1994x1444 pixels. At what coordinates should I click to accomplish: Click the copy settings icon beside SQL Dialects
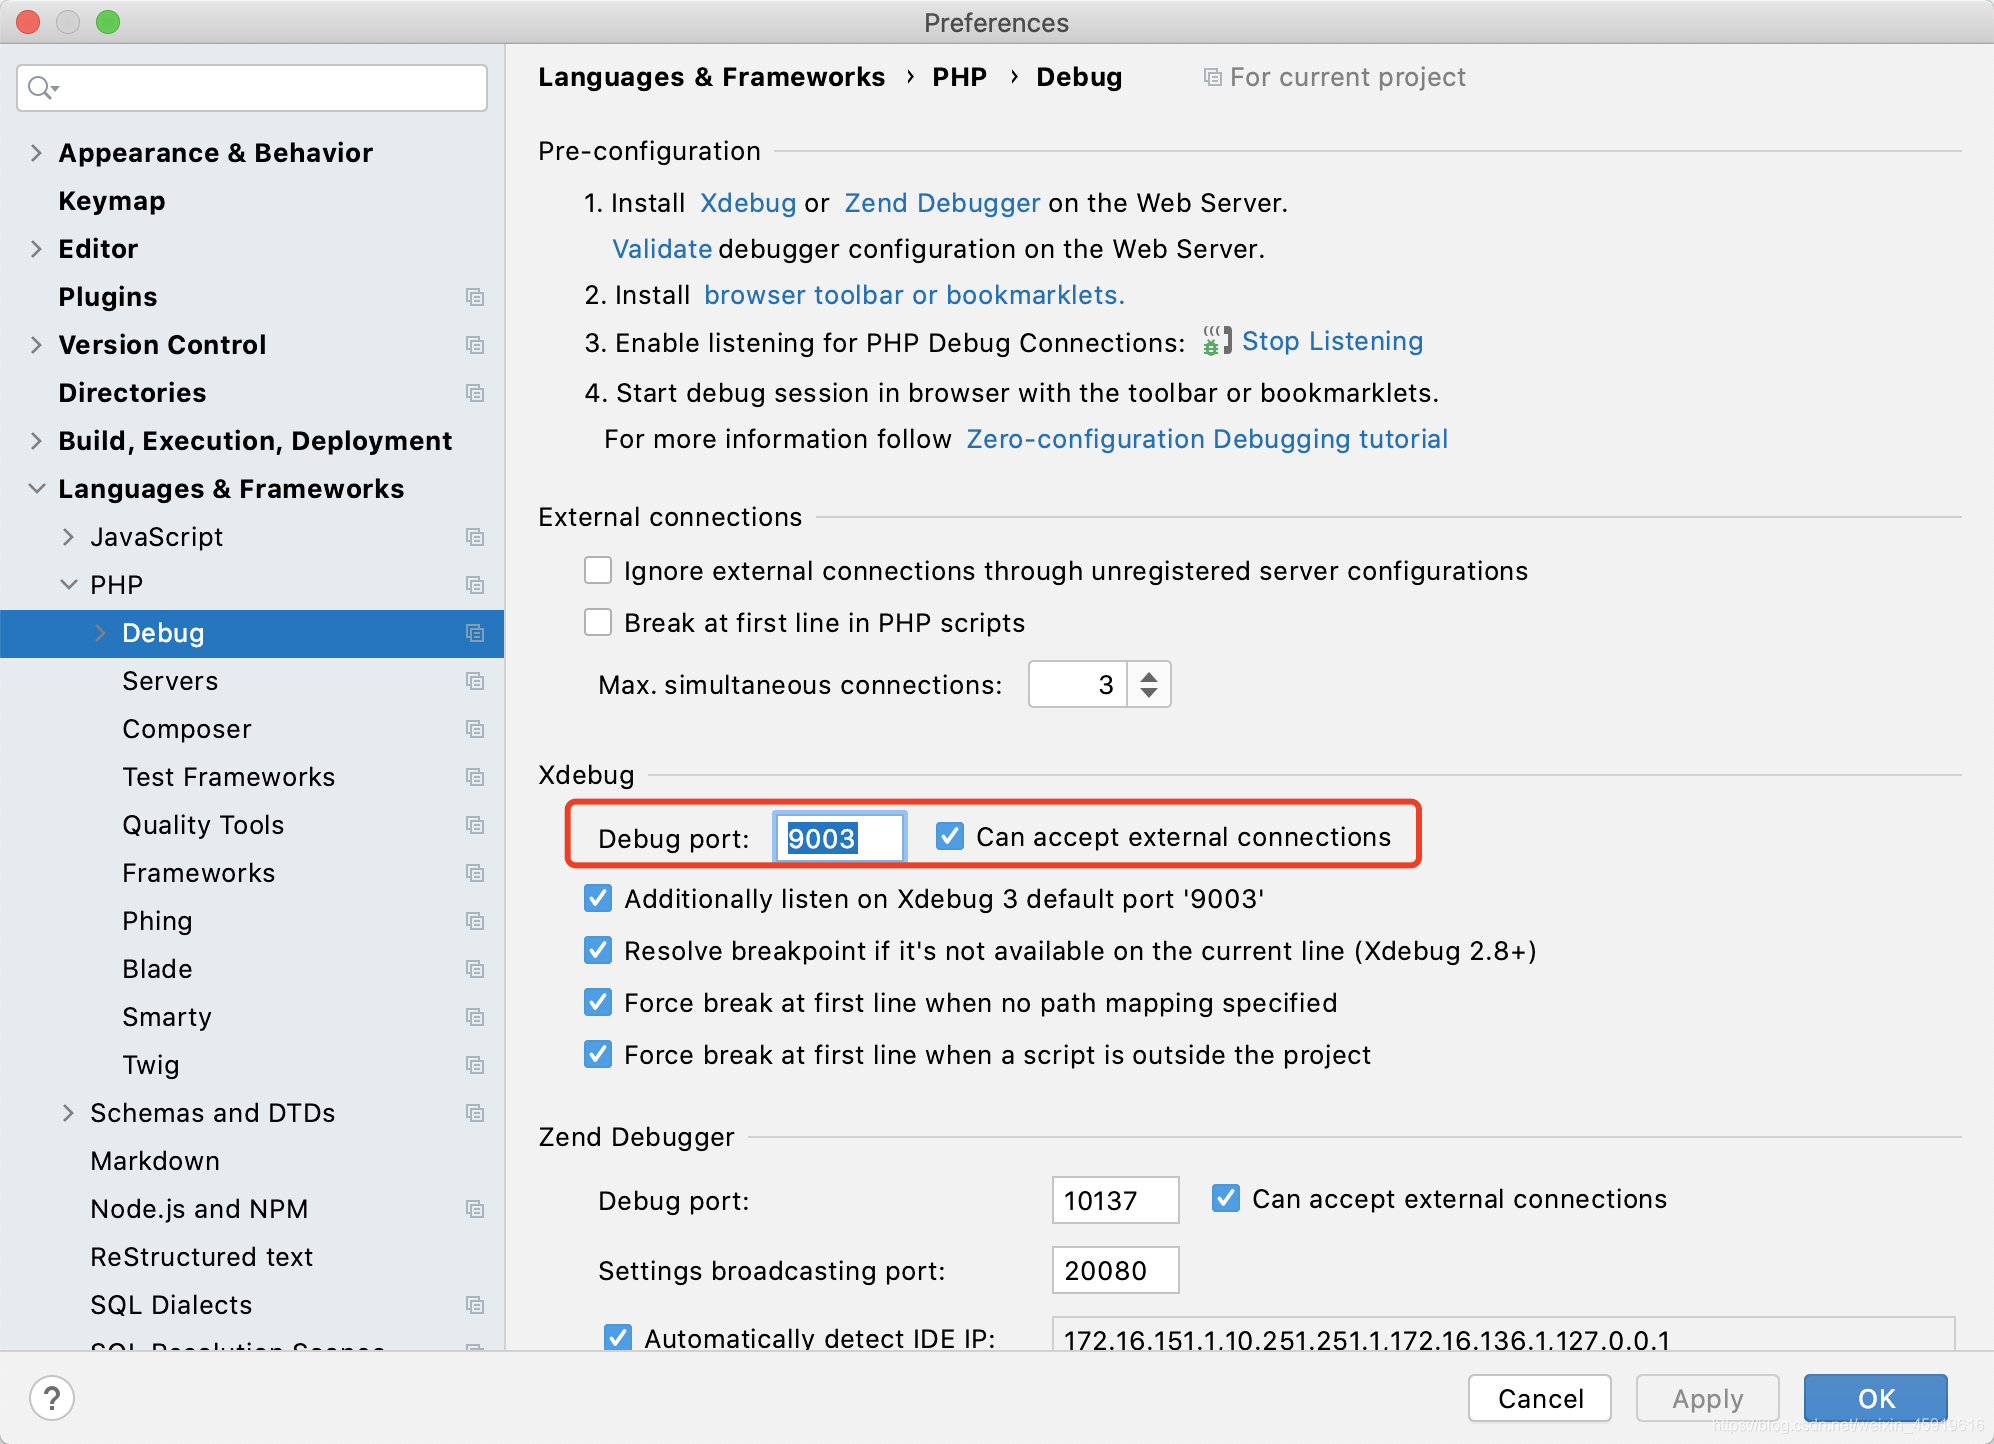pos(474,1305)
